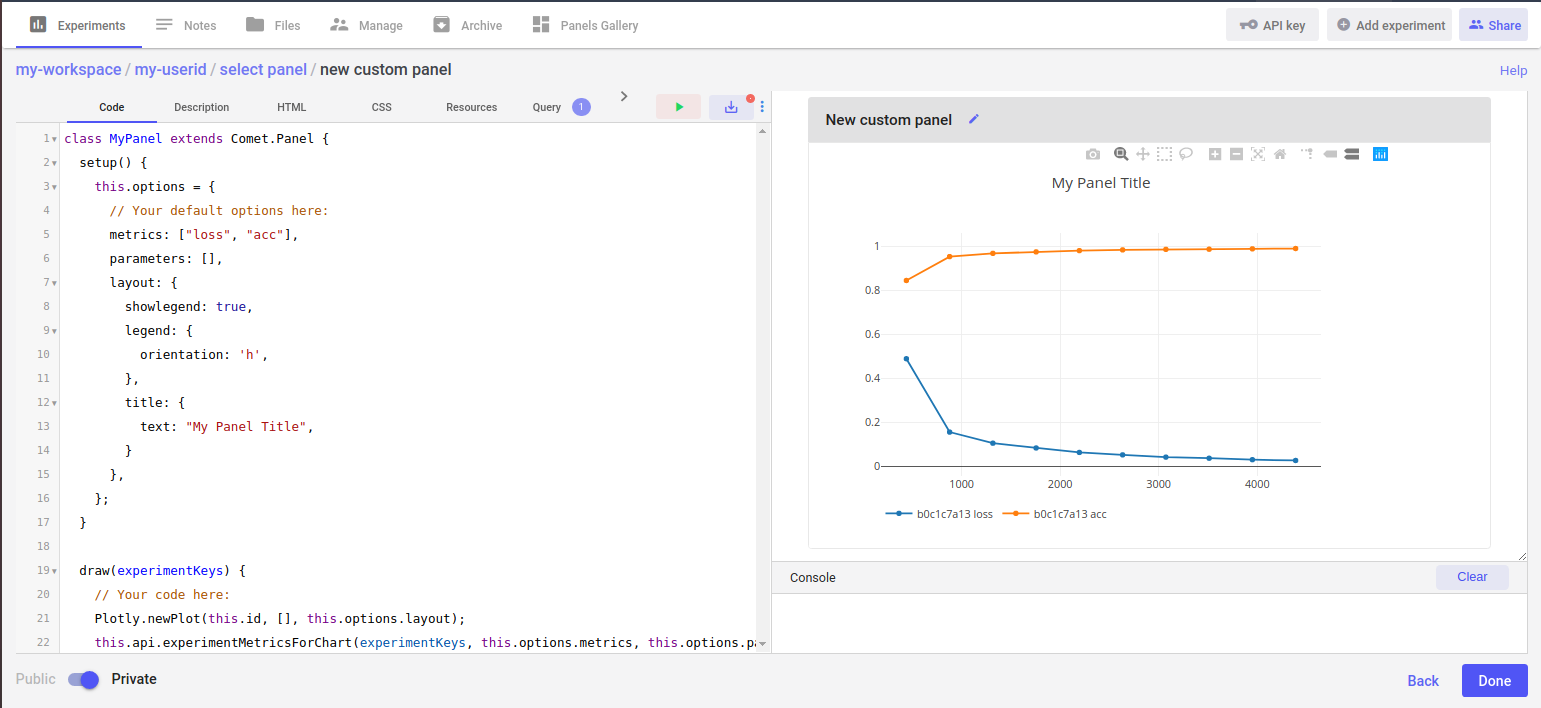Switch to the HTML editor tab

pyautogui.click(x=292, y=107)
